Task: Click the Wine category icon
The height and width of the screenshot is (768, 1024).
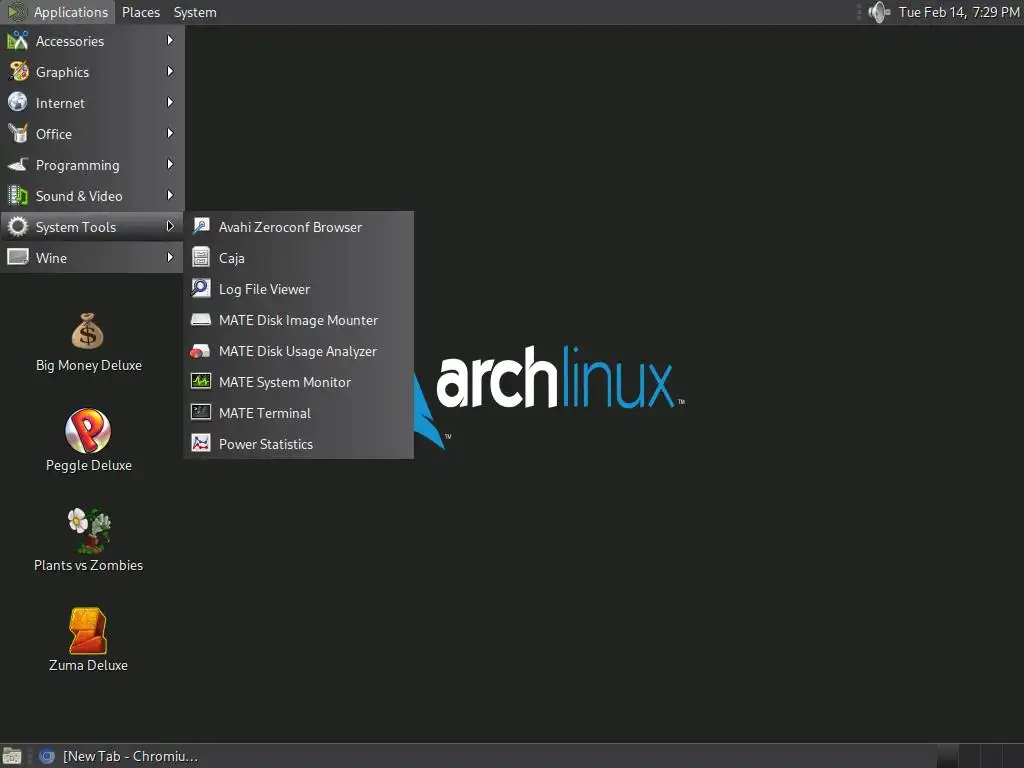Action: click(18, 257)
